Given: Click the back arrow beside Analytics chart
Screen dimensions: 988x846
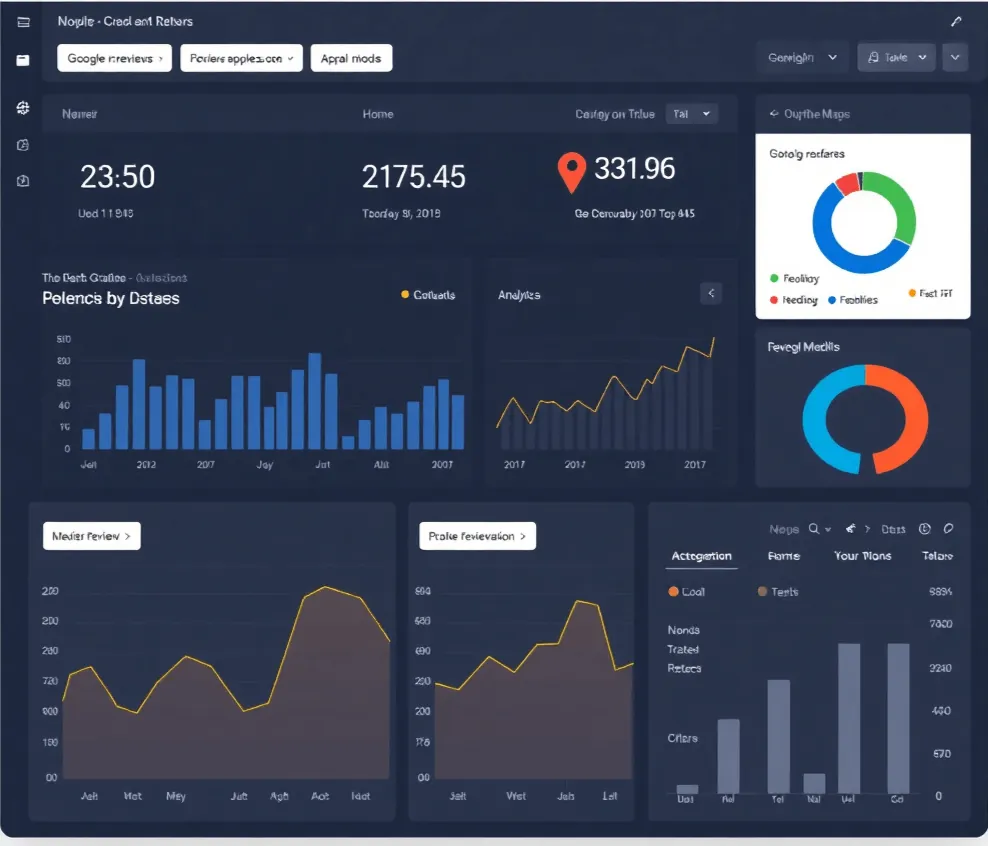Looking at the screenshot, I should pyautogui.click(x=711, y=293).
